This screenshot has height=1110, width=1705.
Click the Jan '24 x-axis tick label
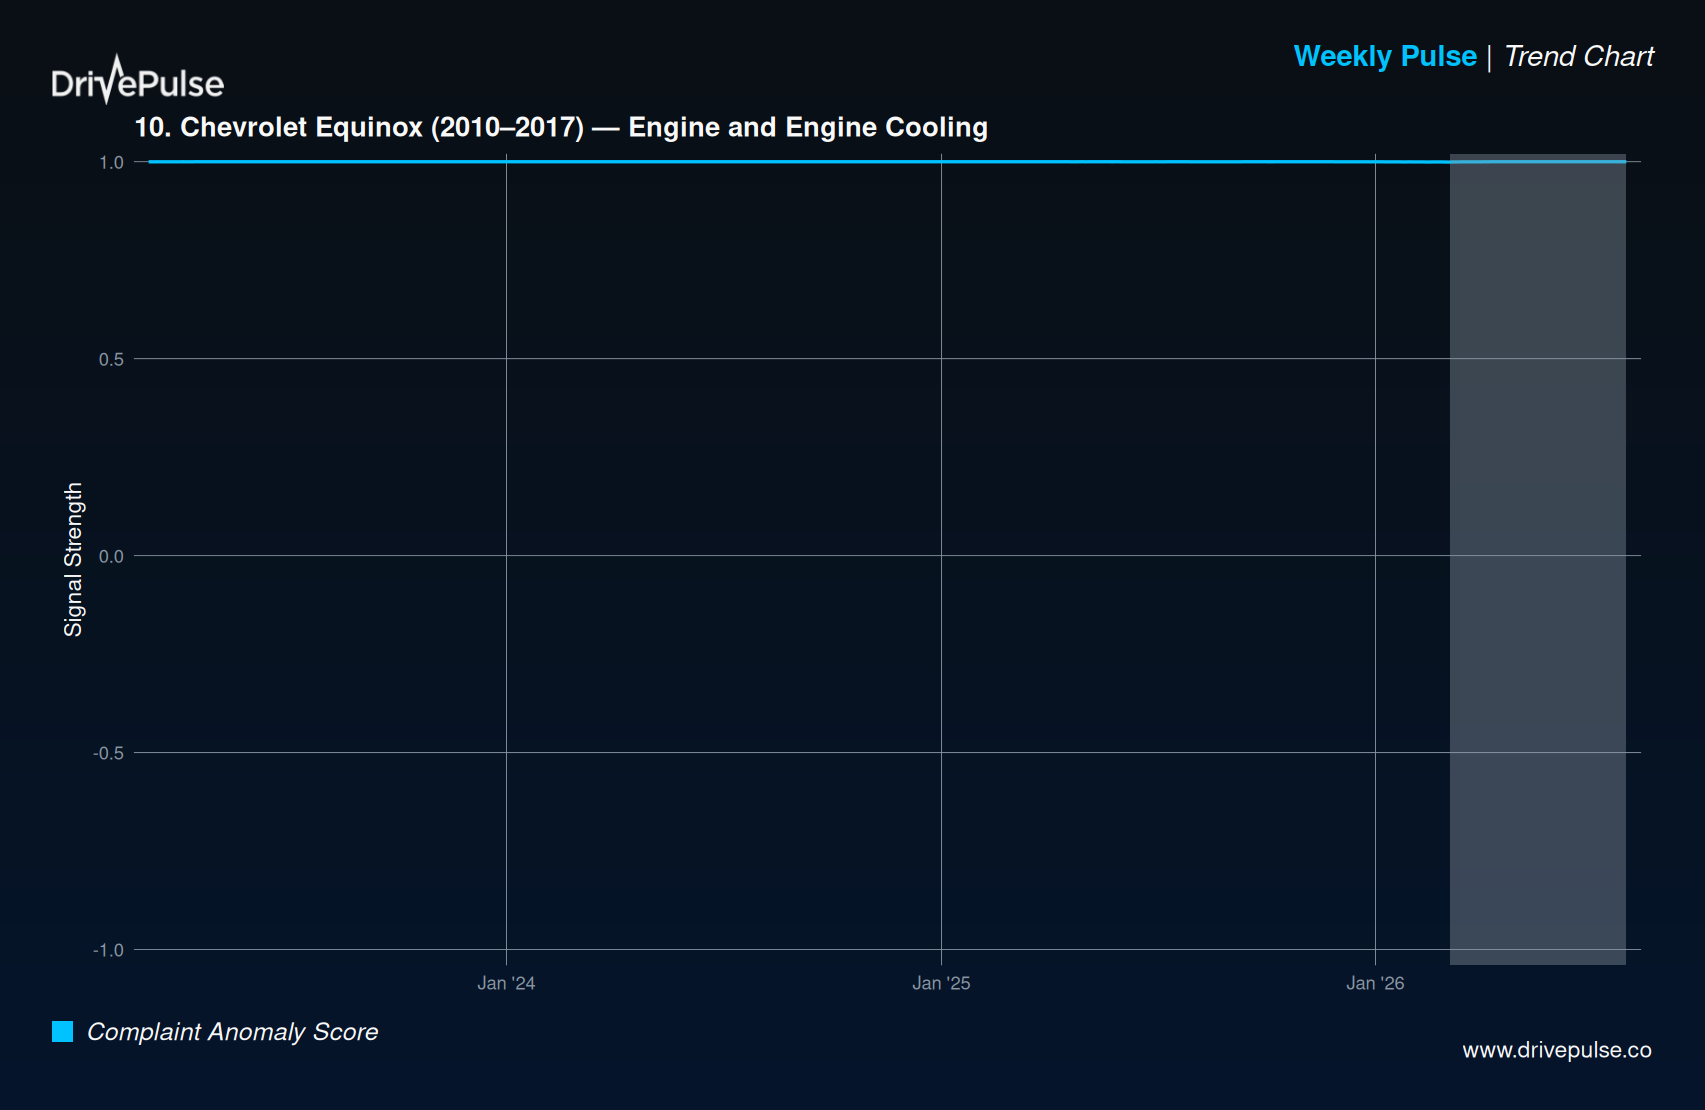506,983
